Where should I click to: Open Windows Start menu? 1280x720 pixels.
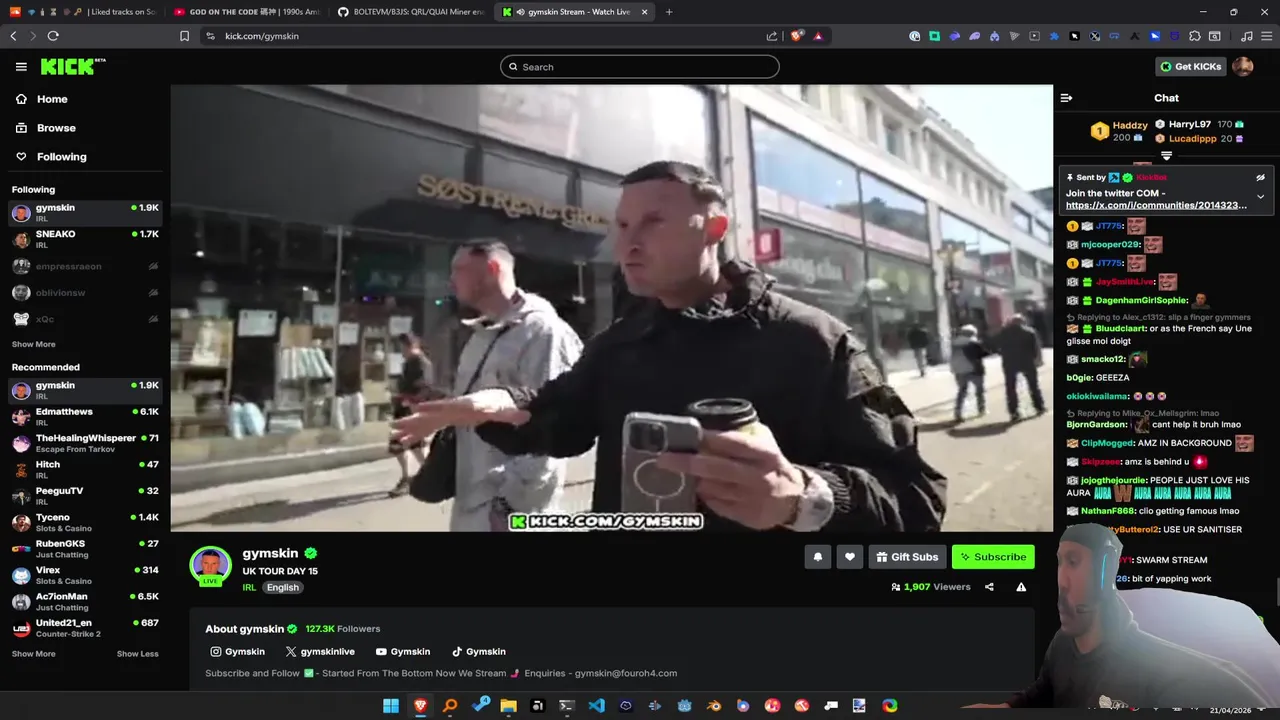coord(391,706)
